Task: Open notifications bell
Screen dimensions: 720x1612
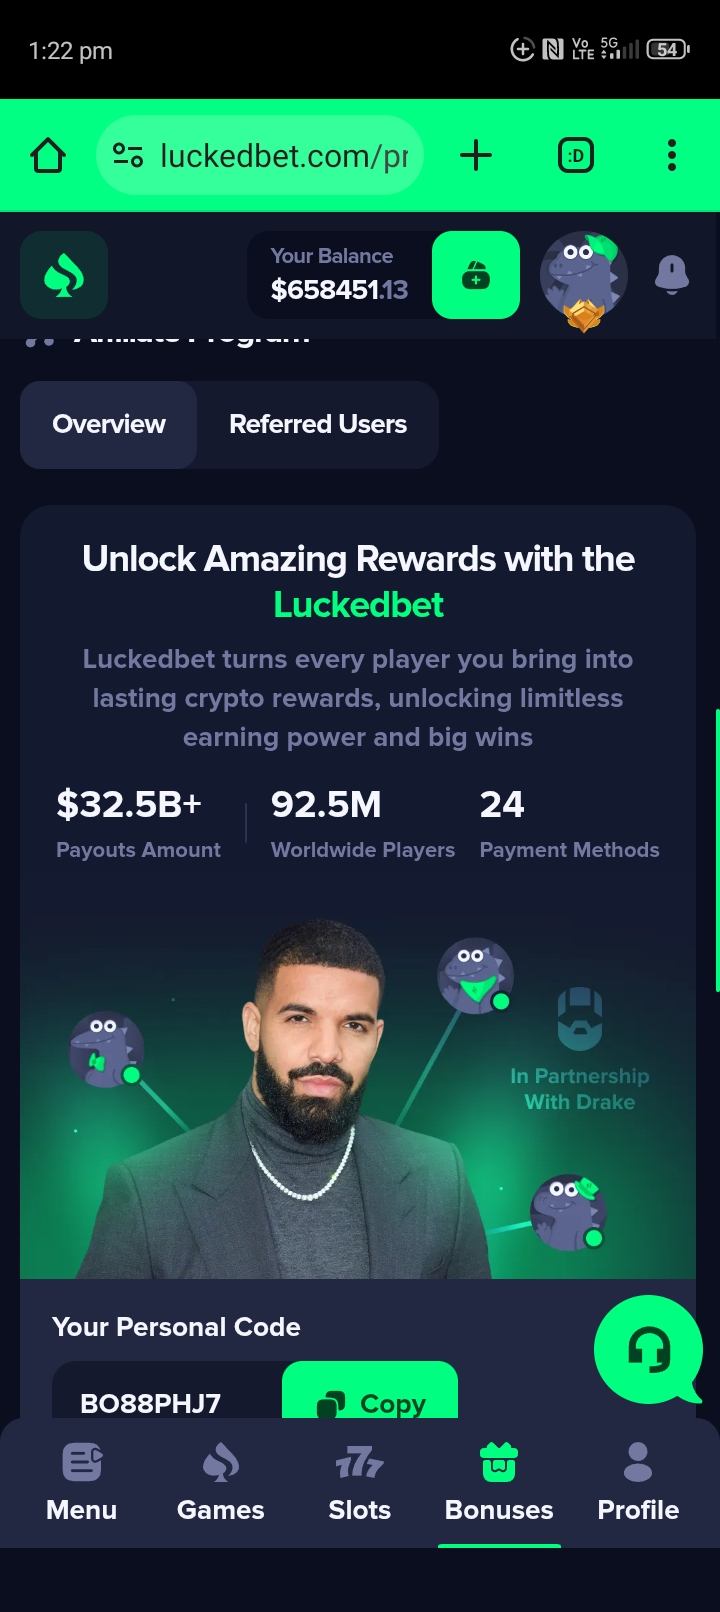Action: 671,274
